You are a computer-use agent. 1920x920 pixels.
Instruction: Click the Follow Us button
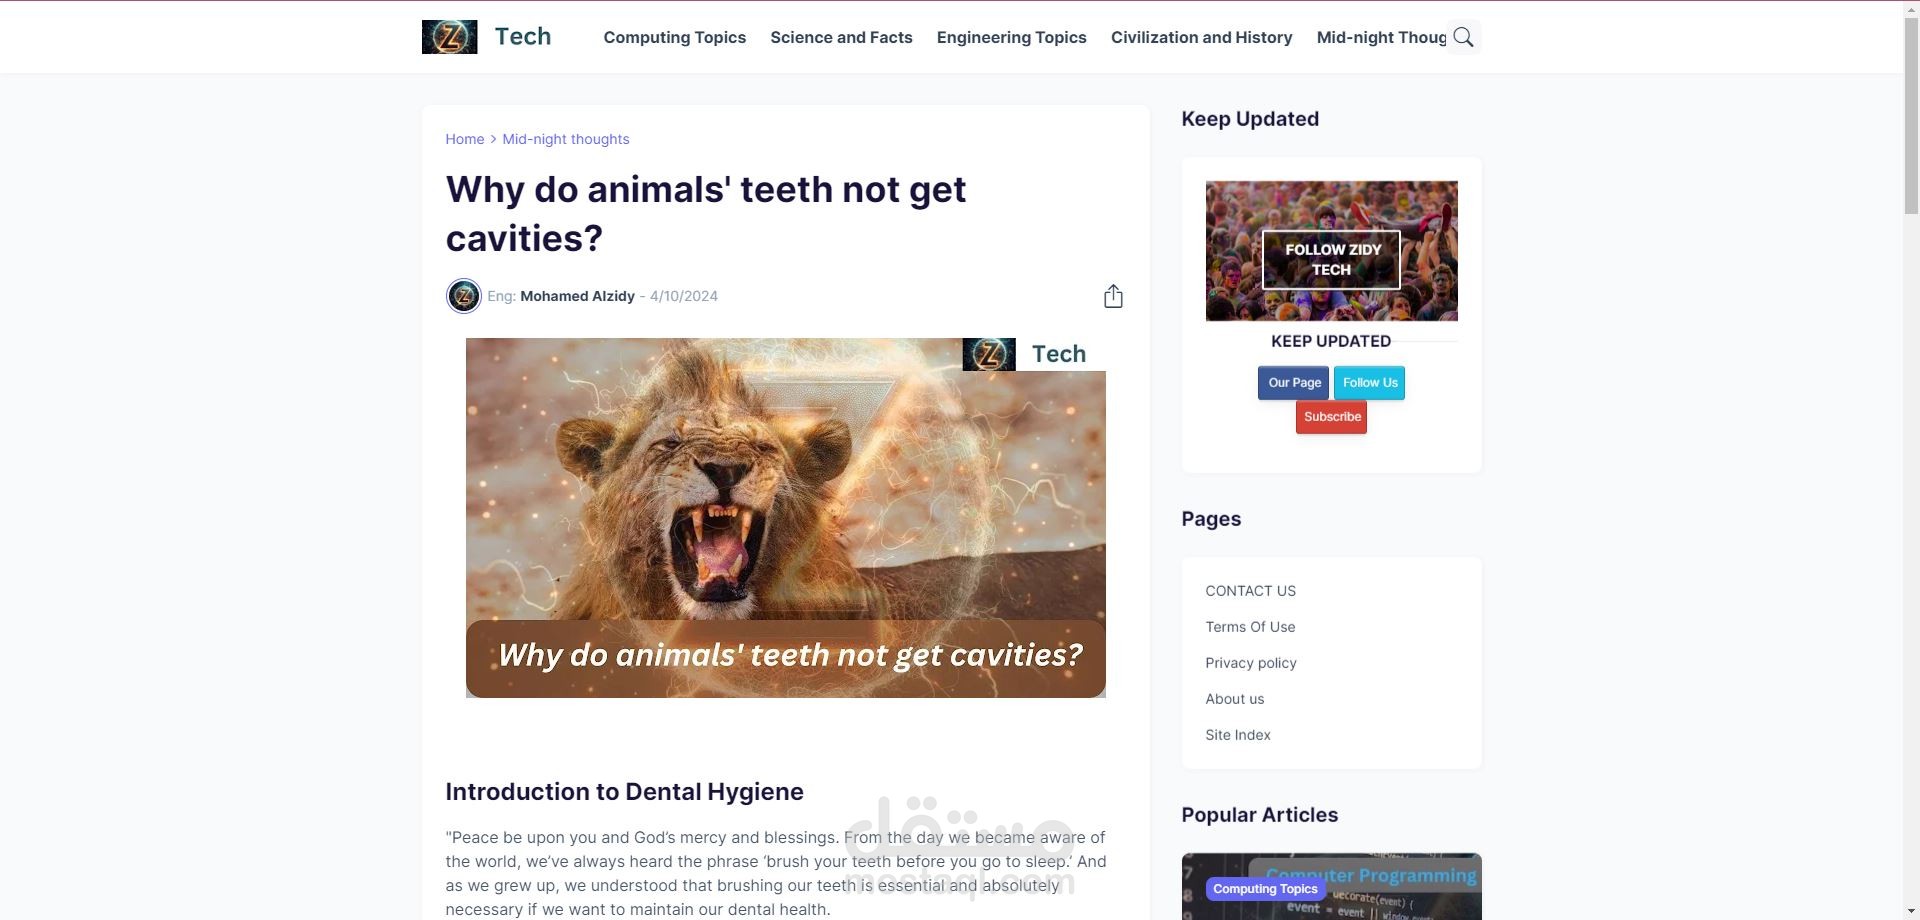pyautogui.click(x=1369, y=383)
